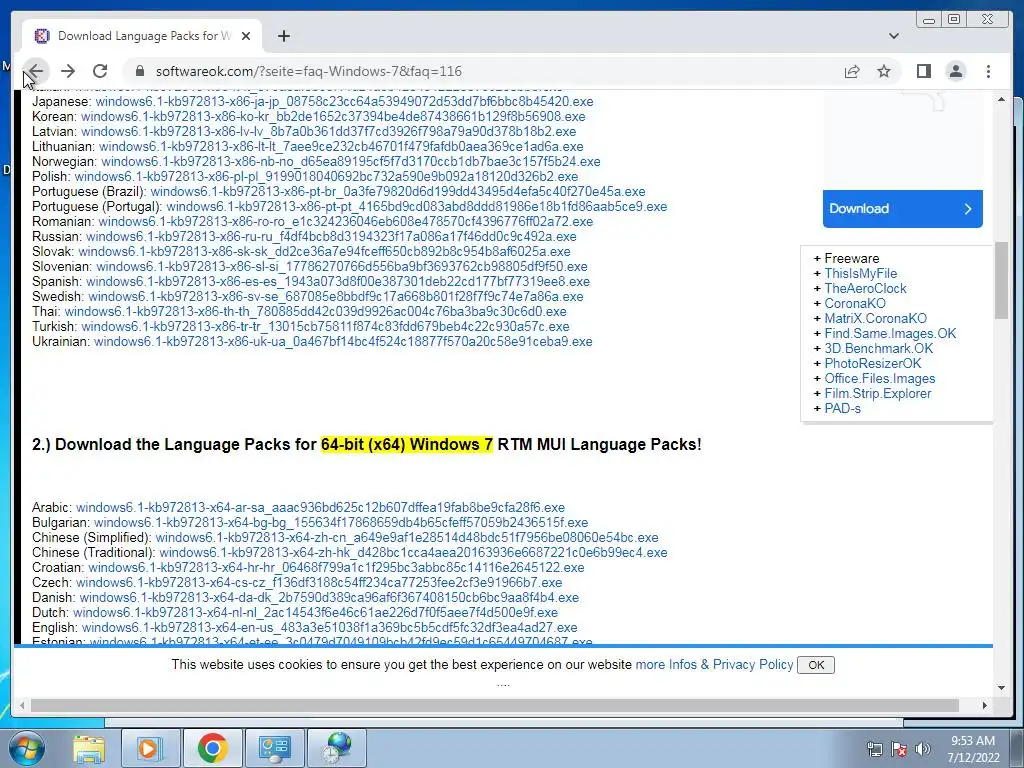1024x768 pixels.
Task: Download the Spanish x86 language pack
Action: tap(338, 282)
